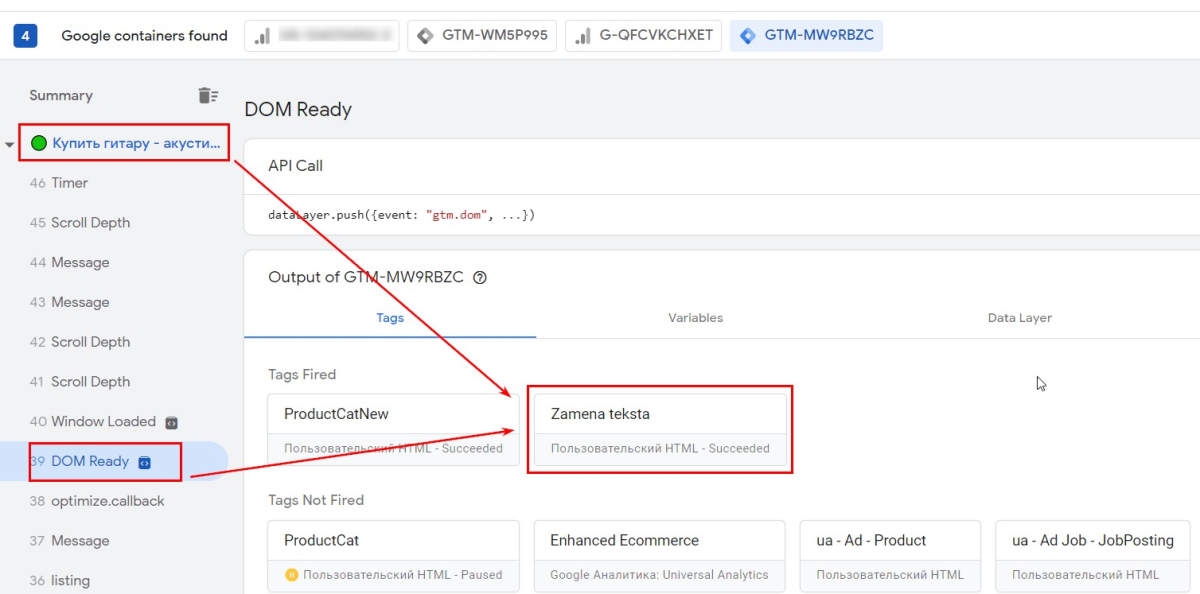Image resolution: width=1200 pixels, height=594 pixels.
Task: Open help icon next to Output of GTM-MW9RBZC
Action: pyautogui.click(x=480, y=278)
